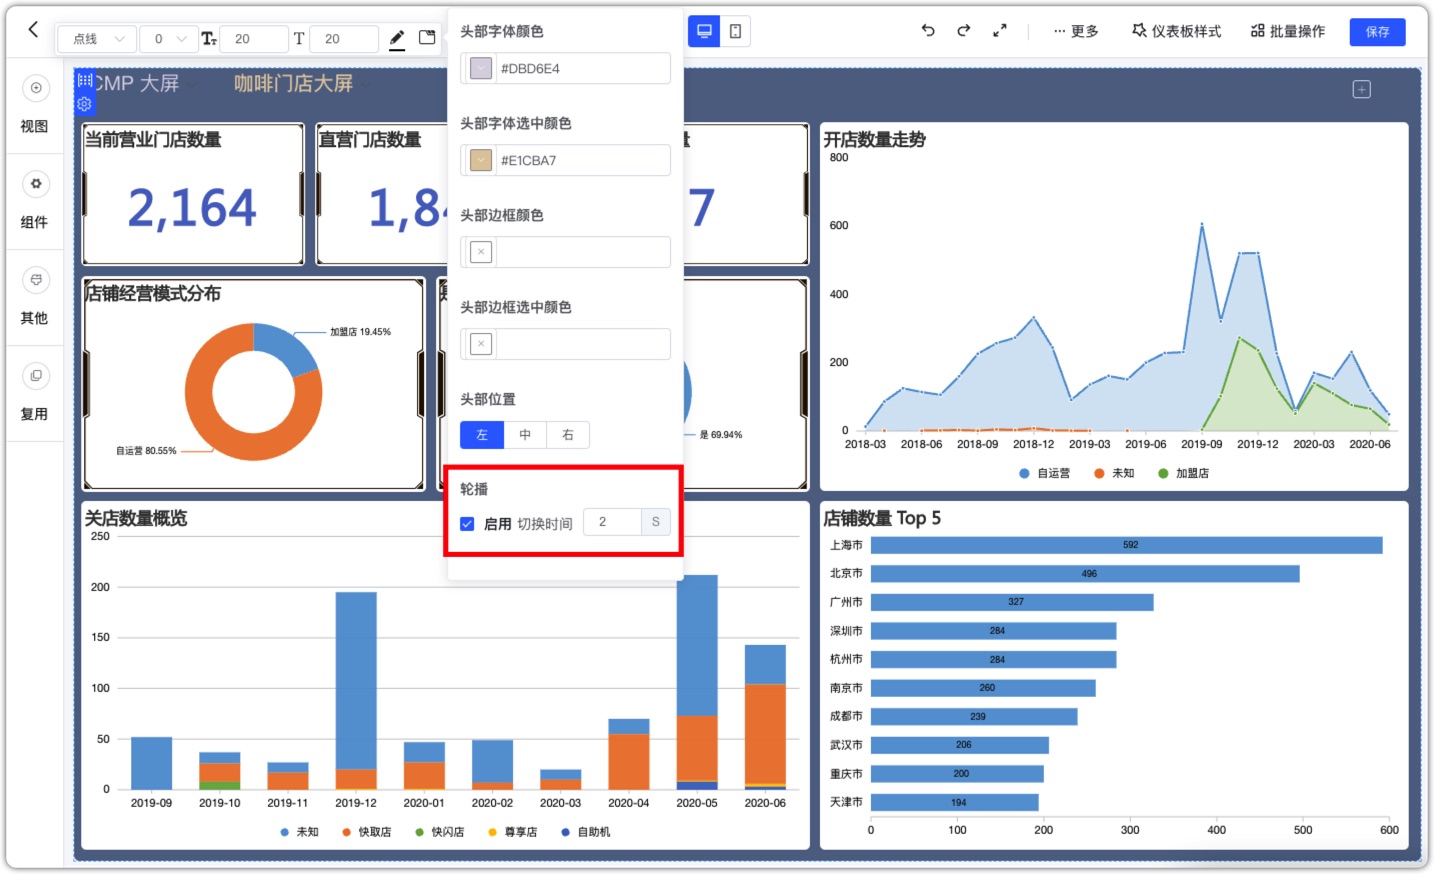Toggle the 尊享店 legend item
Screen dimensions: 1434x874
512,832
